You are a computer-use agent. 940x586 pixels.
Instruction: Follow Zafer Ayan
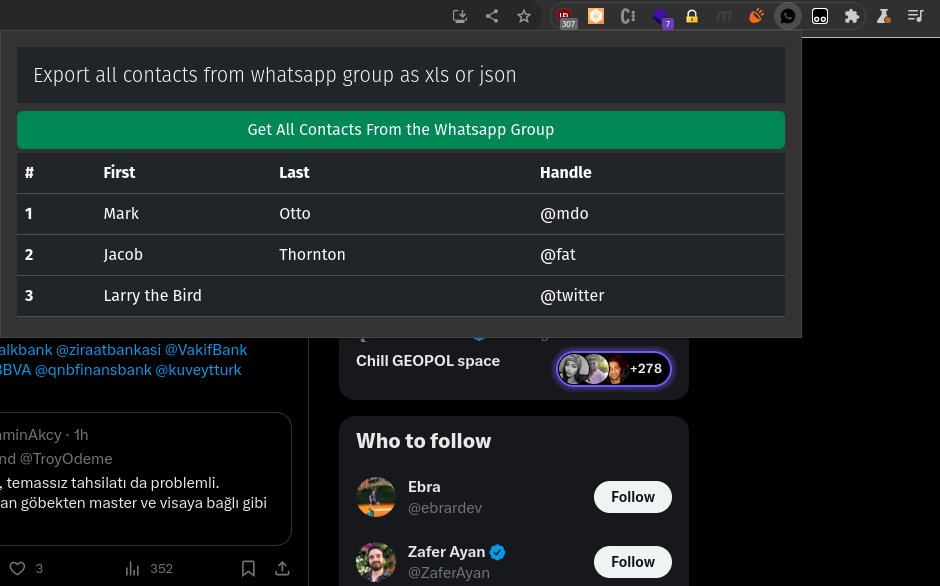click(632, 561)
